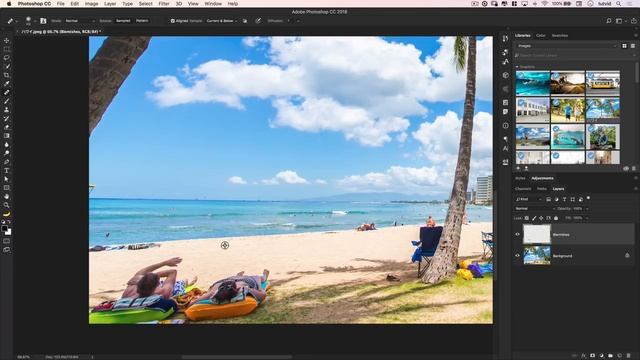
Task: Open the Mode Normal dropdown in options bar
Action: [x=80, y=21]
